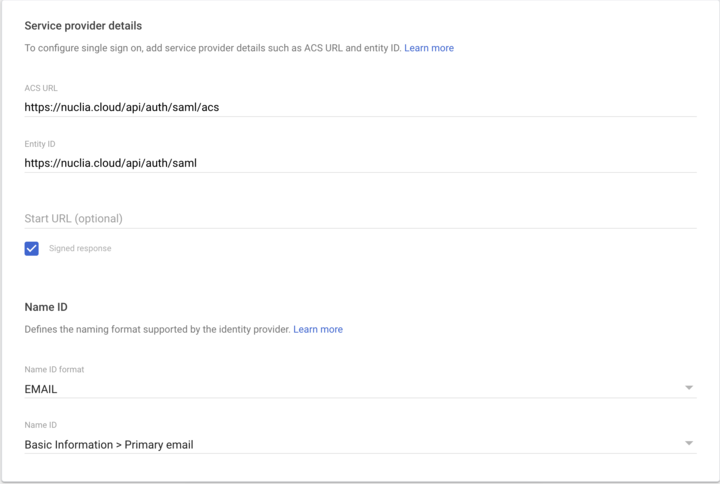Click the Name ID section heading
This screenshot has height=484, width=720.
[x=46, y=307]
